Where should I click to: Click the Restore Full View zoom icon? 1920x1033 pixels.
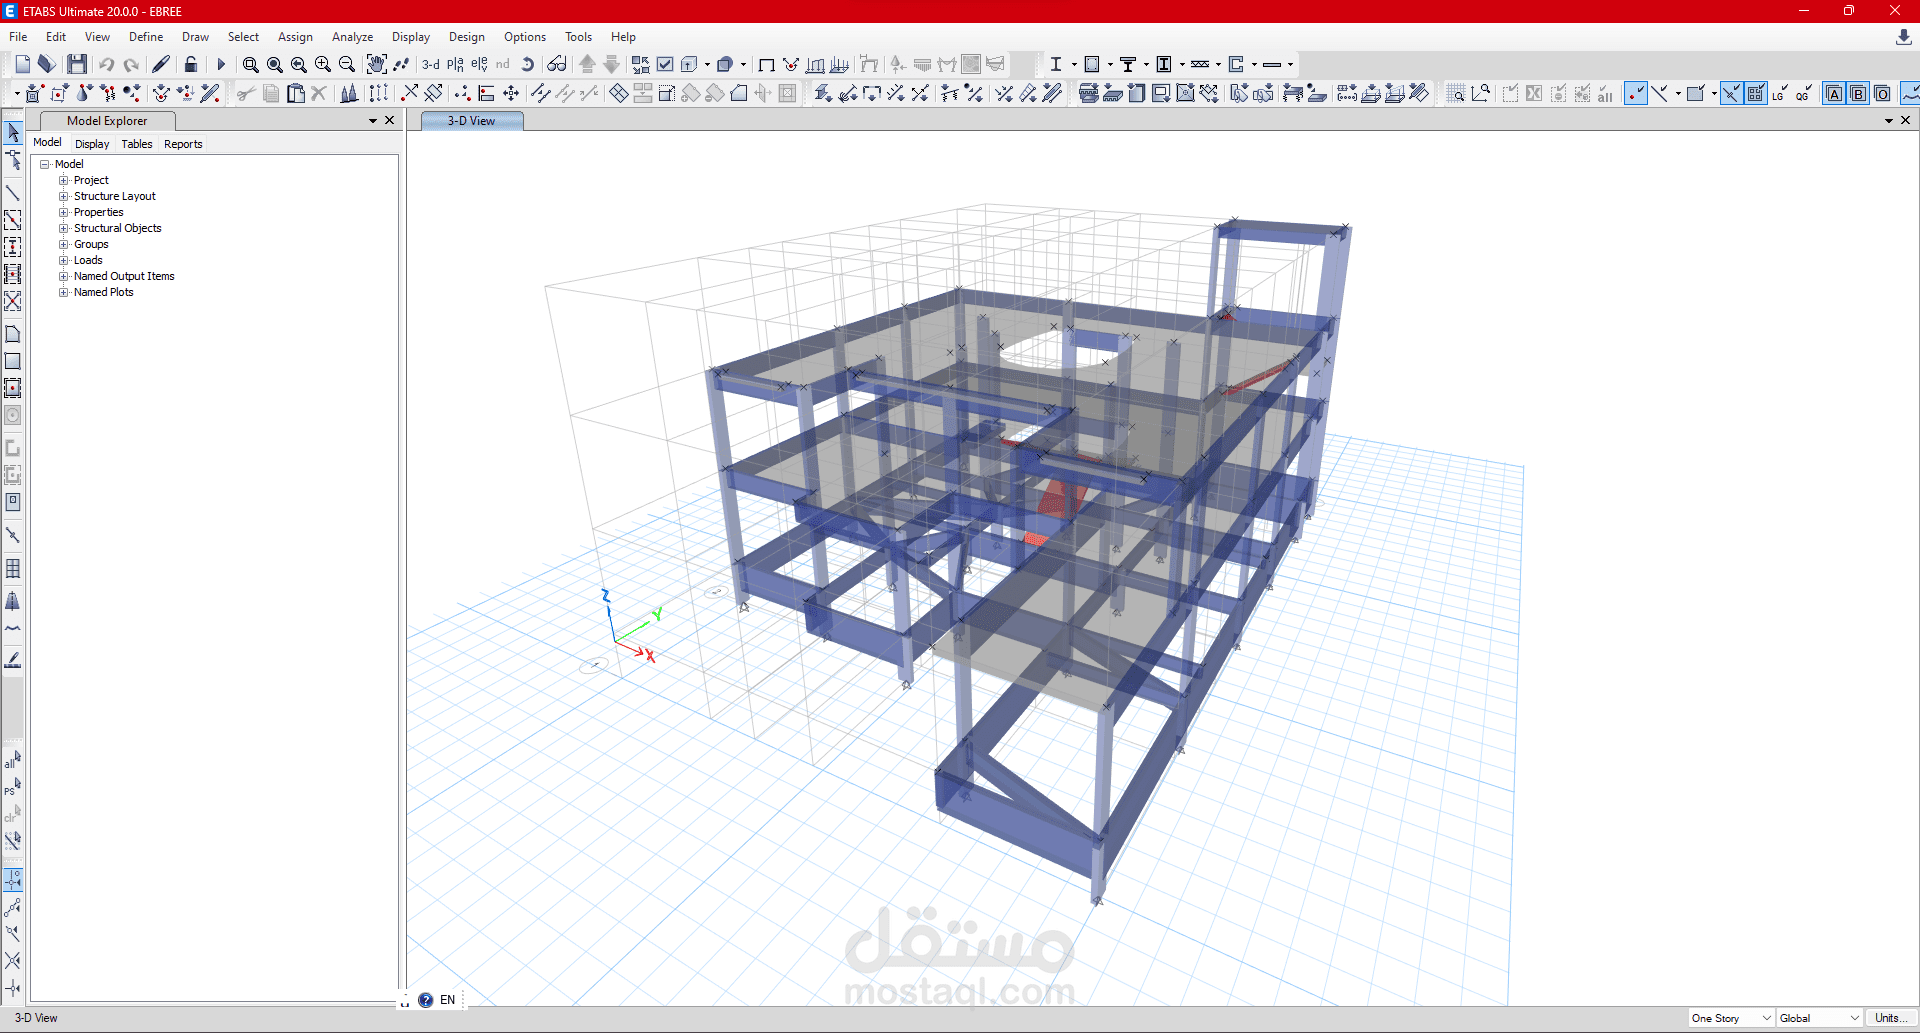click(275, 64)
